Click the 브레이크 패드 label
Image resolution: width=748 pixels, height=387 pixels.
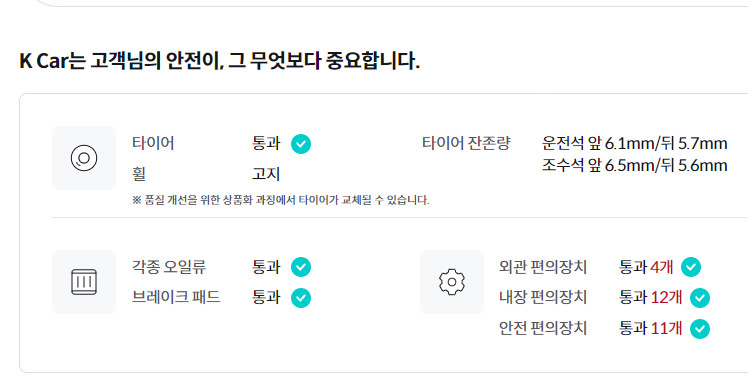pyautogui.click(x=176, y=297)
